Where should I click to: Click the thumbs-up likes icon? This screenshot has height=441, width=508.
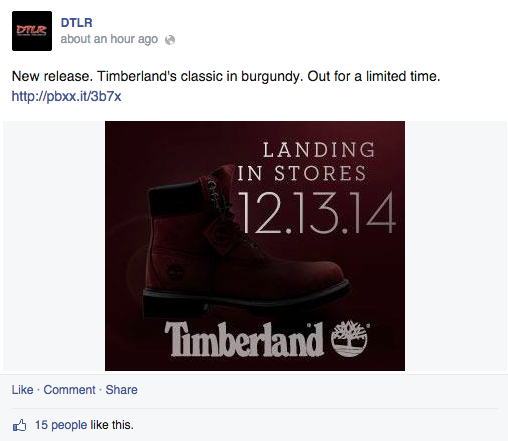[x=19, y=425]
